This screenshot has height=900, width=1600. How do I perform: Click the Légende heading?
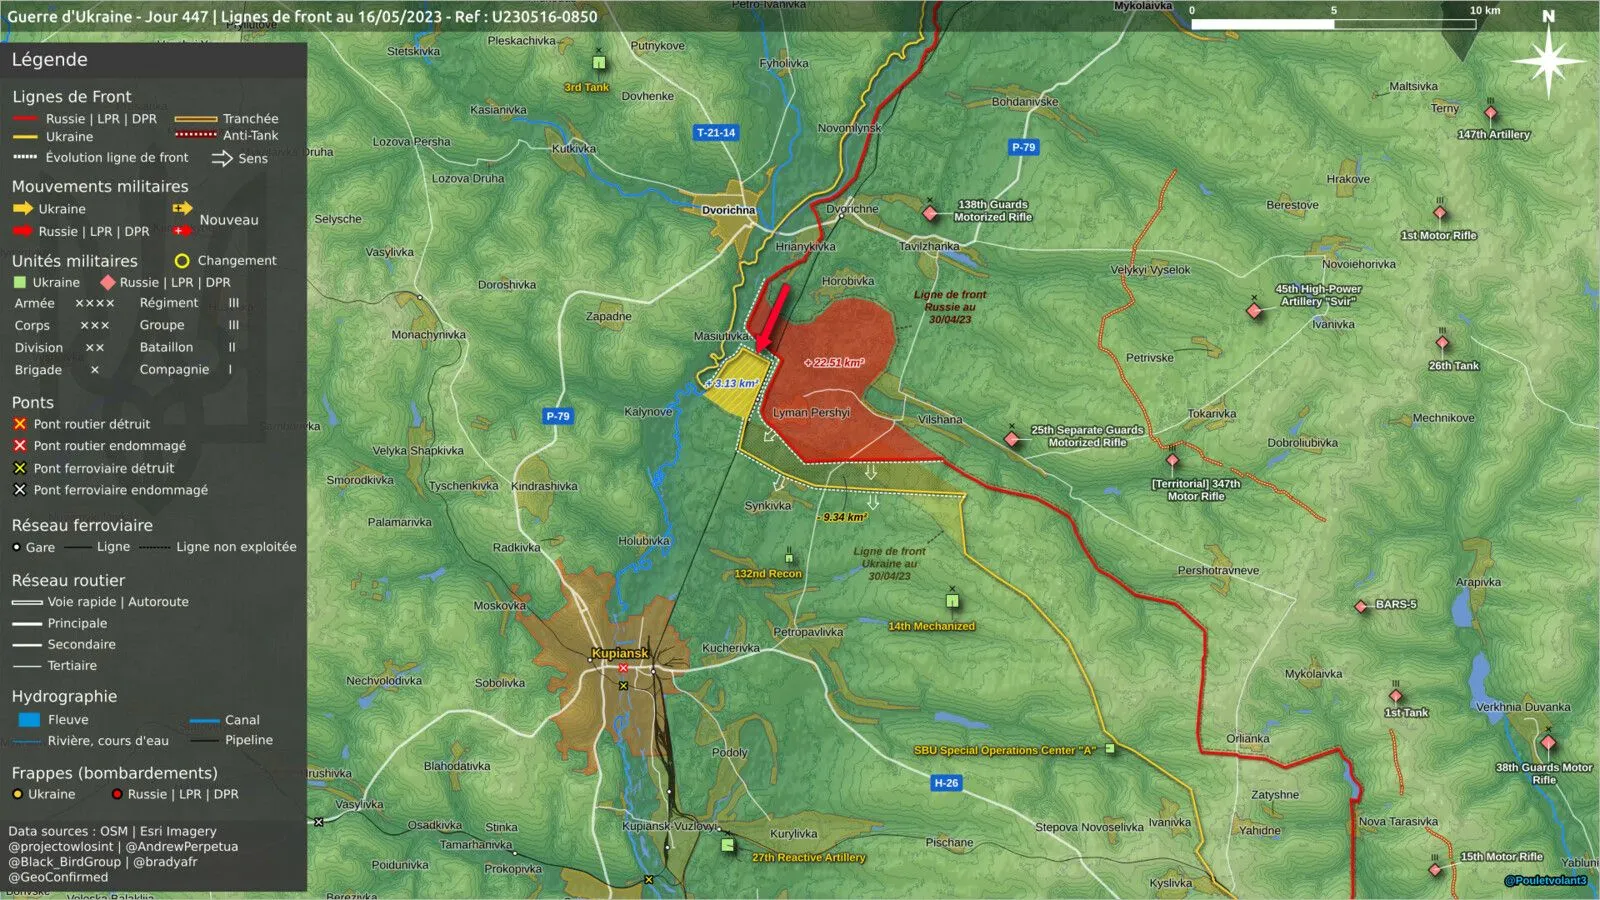[50, 60]
